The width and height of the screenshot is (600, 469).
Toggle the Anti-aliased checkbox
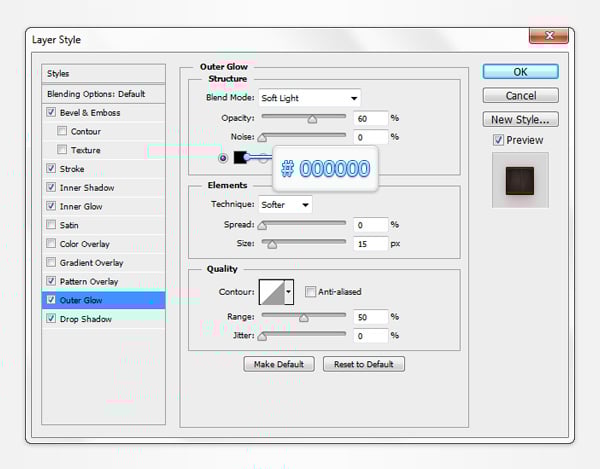click(310, 292)
